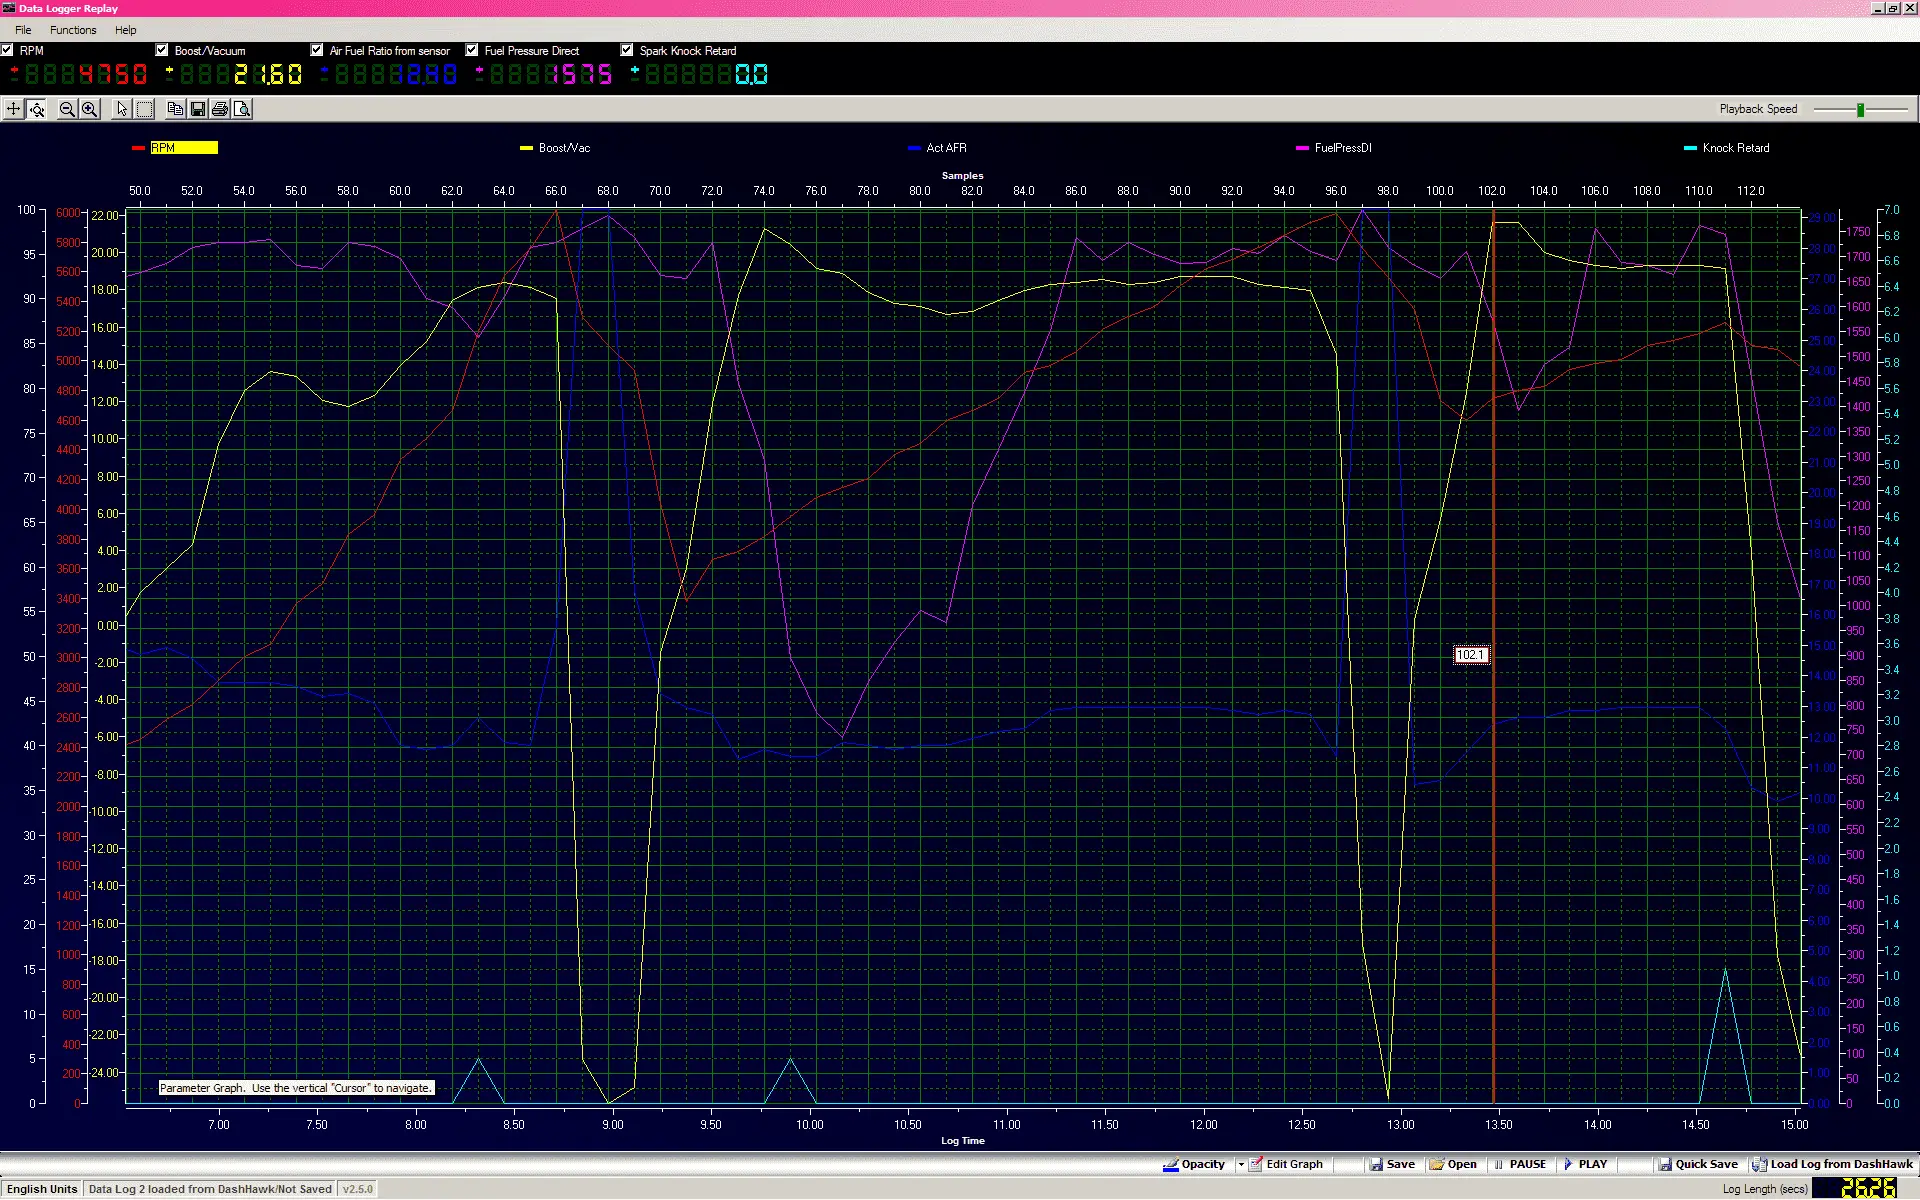
Task: Uncheck the RPM parameter checkbox
Action: pos(8,50)
